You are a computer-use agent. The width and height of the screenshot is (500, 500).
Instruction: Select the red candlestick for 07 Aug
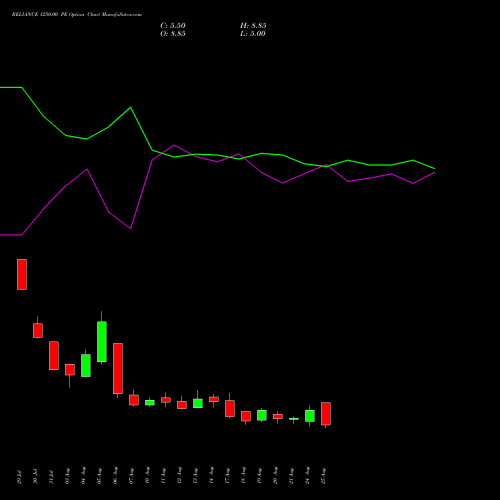134,400
